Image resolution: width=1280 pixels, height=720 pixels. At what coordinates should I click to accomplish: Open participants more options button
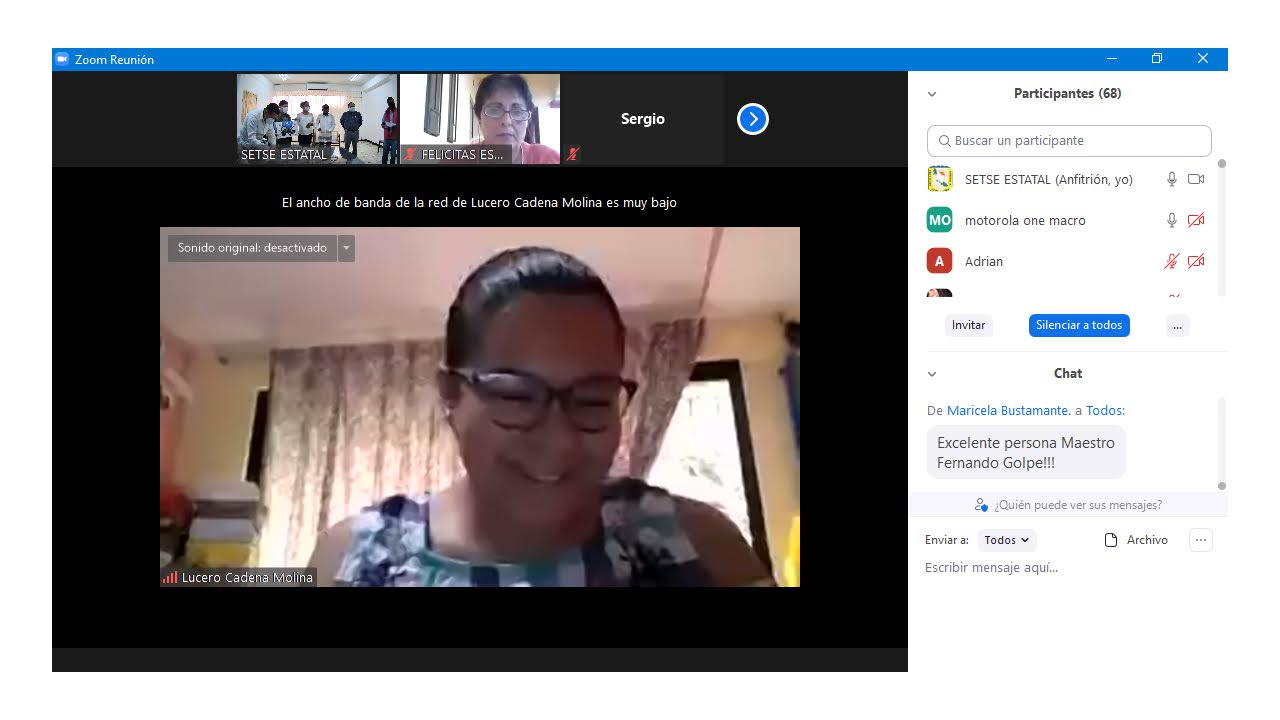[1177, 325]
